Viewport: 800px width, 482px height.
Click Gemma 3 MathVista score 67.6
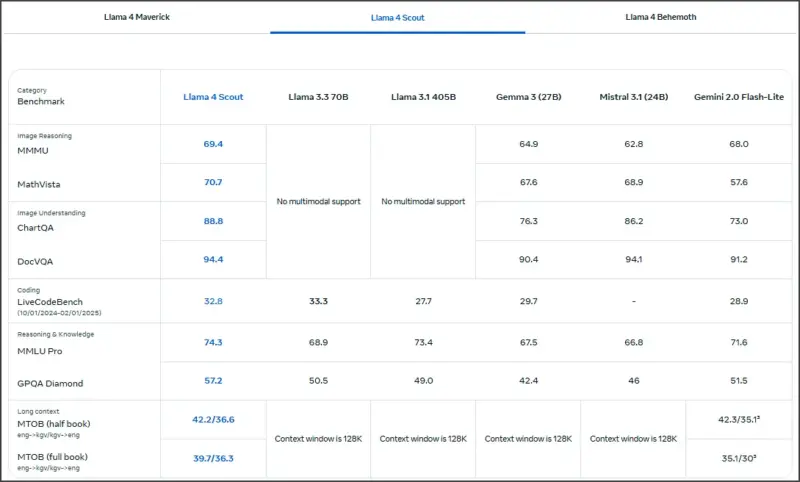pyautogui.click(x=529, y=182)
